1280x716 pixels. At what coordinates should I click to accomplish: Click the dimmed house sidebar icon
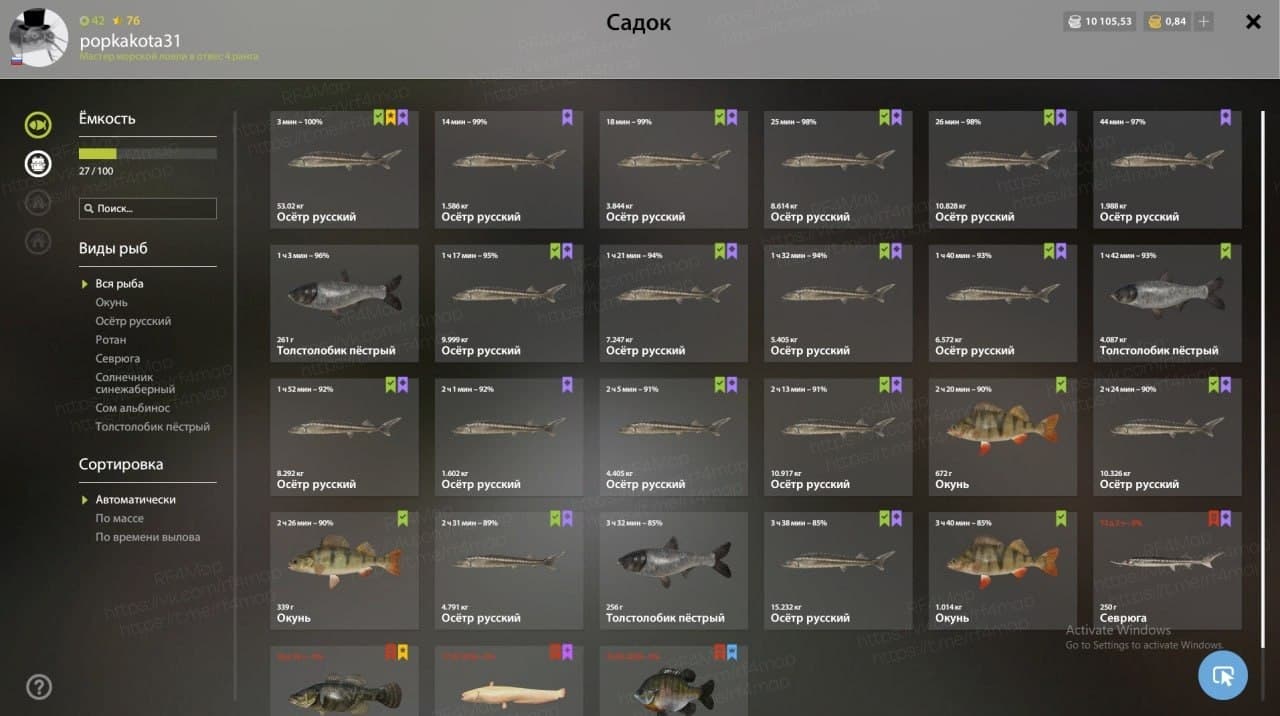(39, 240)
